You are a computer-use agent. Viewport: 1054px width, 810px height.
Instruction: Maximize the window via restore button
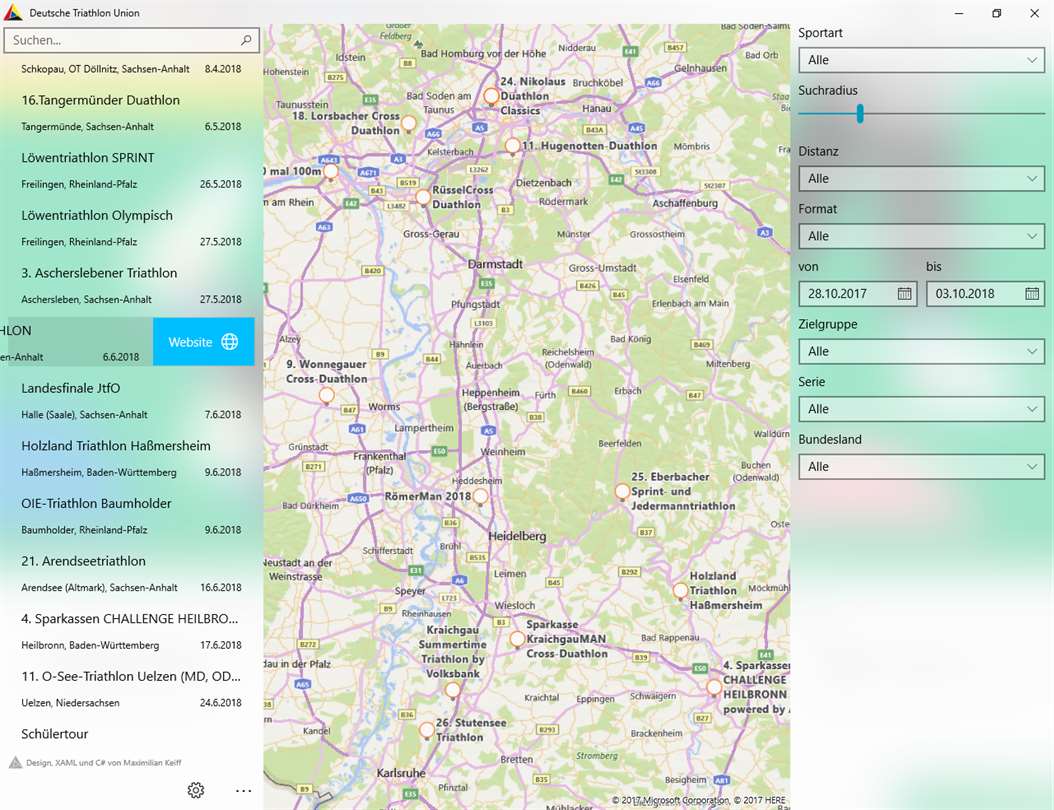point(997,13)
